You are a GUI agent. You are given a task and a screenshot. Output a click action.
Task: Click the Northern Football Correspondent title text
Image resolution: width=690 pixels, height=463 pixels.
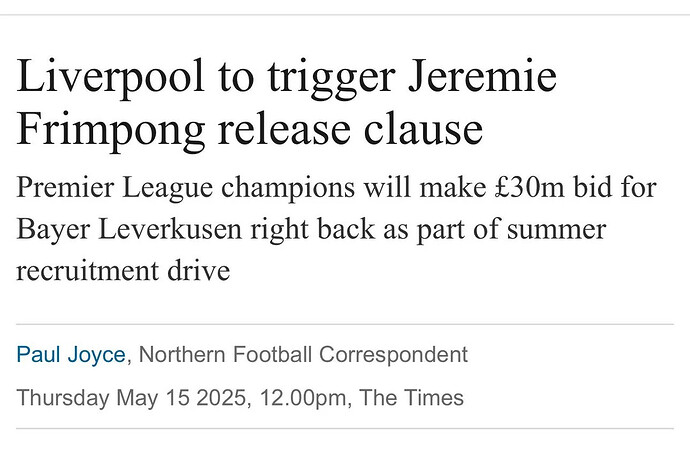coord(303,355)
